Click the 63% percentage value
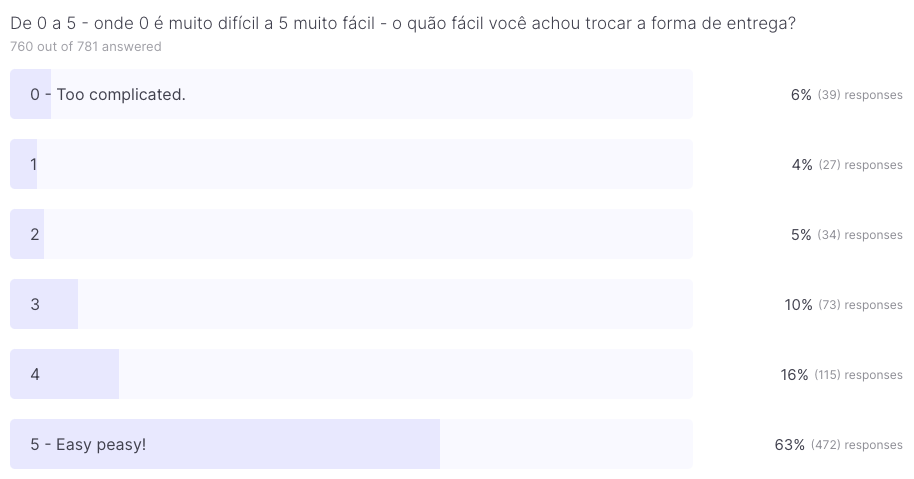Viewport: 914px width, 479px height. tap(789, 445)
